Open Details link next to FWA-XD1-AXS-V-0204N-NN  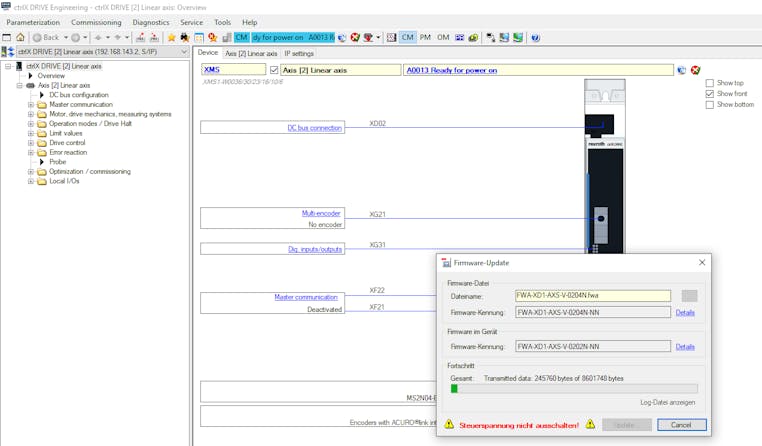pos(685,312)
